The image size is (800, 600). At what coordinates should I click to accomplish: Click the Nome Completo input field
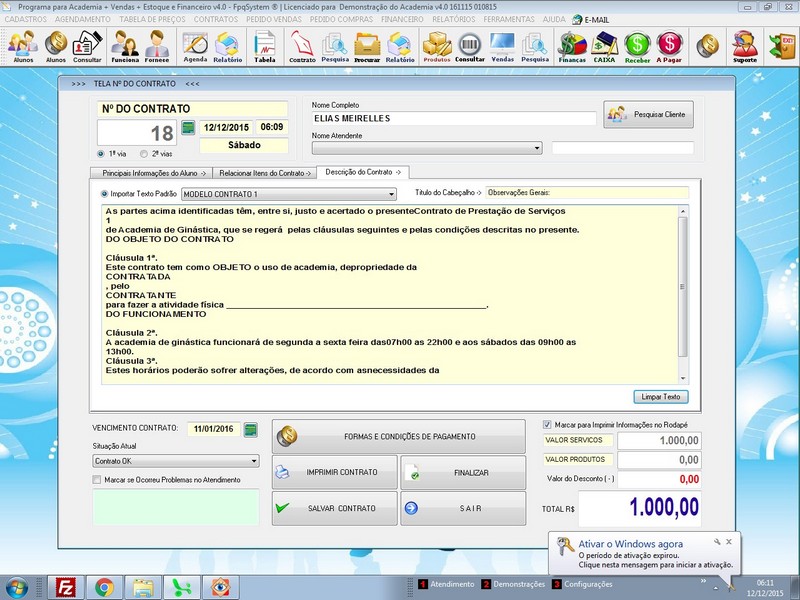[454, 118]
